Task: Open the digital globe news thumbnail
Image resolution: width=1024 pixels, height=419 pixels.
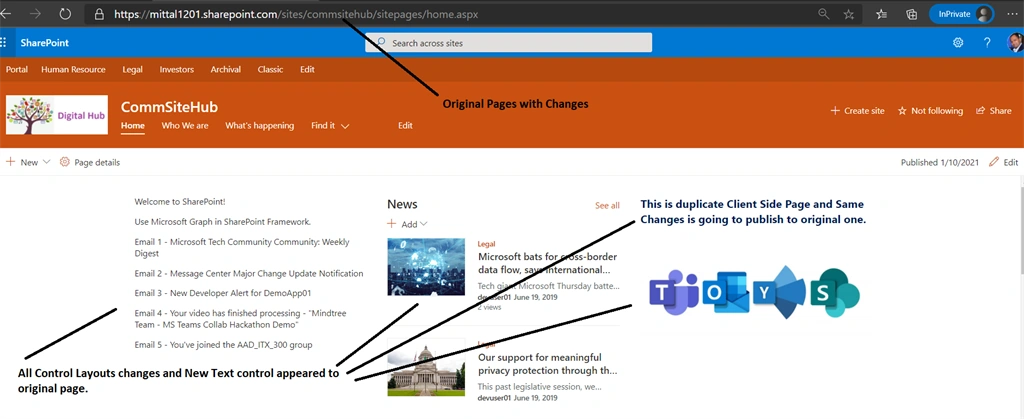Action: coord(426,266)
